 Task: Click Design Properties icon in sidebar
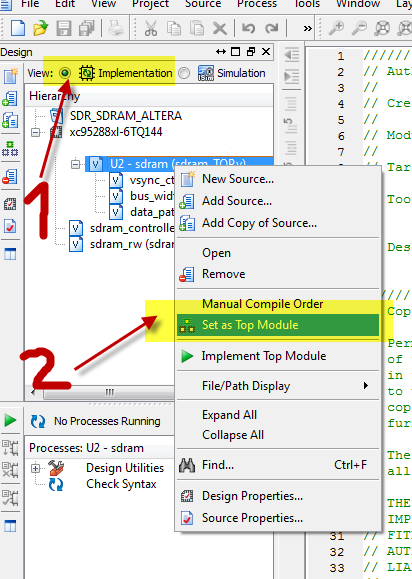click(10, 204)
